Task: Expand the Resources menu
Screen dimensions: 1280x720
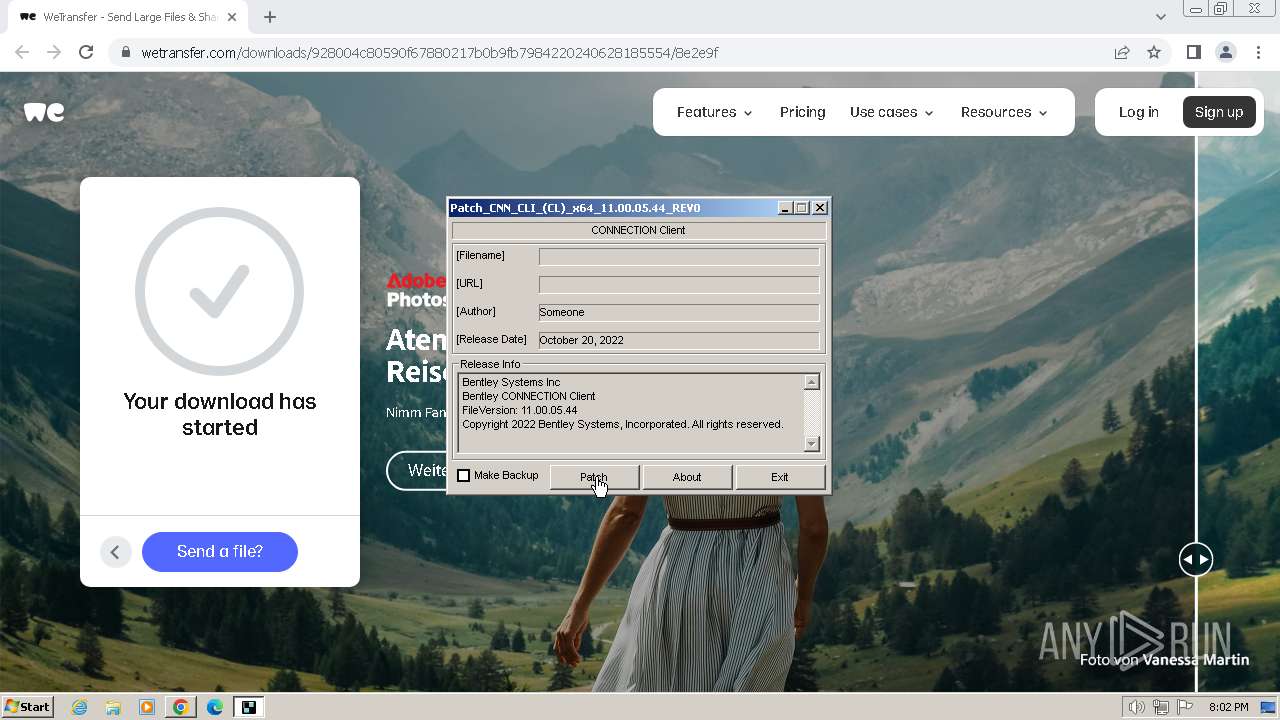Action: [x=1004, y=112]
